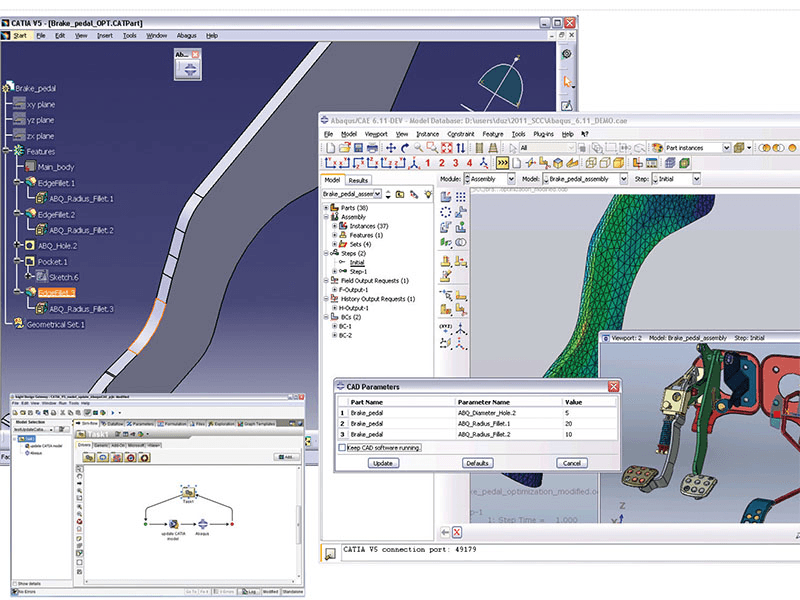Select the Pan View tool in Abaqus
800x600 pixels.
click(391, 147)
